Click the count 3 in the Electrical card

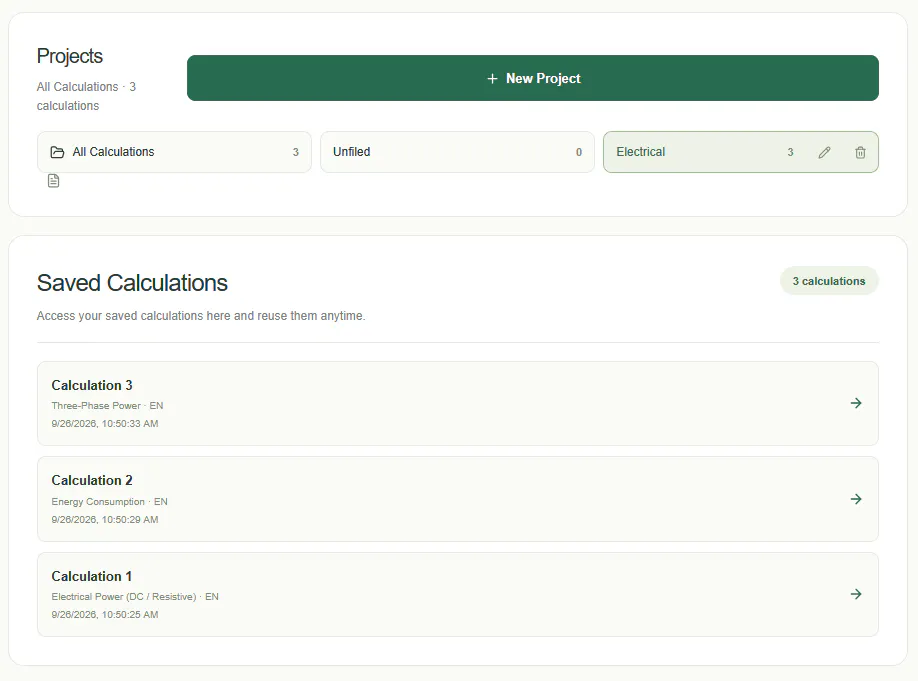click(790, 152)
